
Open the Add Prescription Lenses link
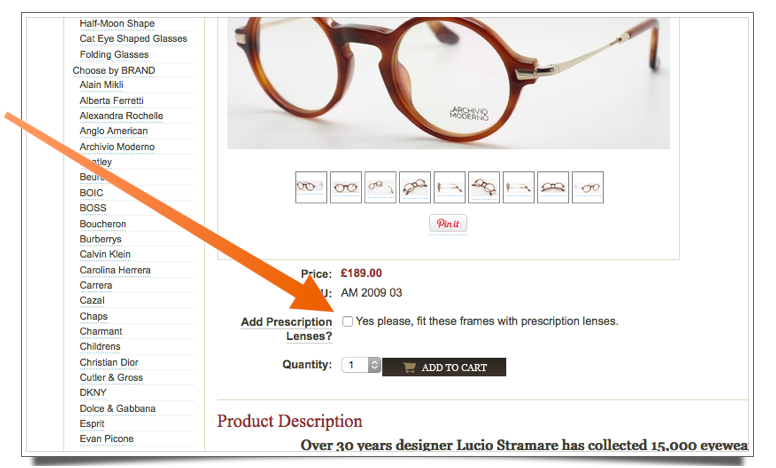[x=287, y=329]
